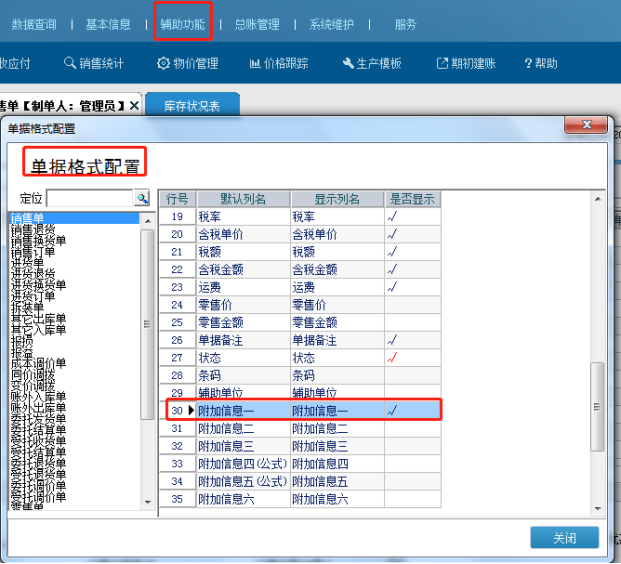Open the 基本信息 menu
Screen dimensions: 621x564
pos(108,25)
